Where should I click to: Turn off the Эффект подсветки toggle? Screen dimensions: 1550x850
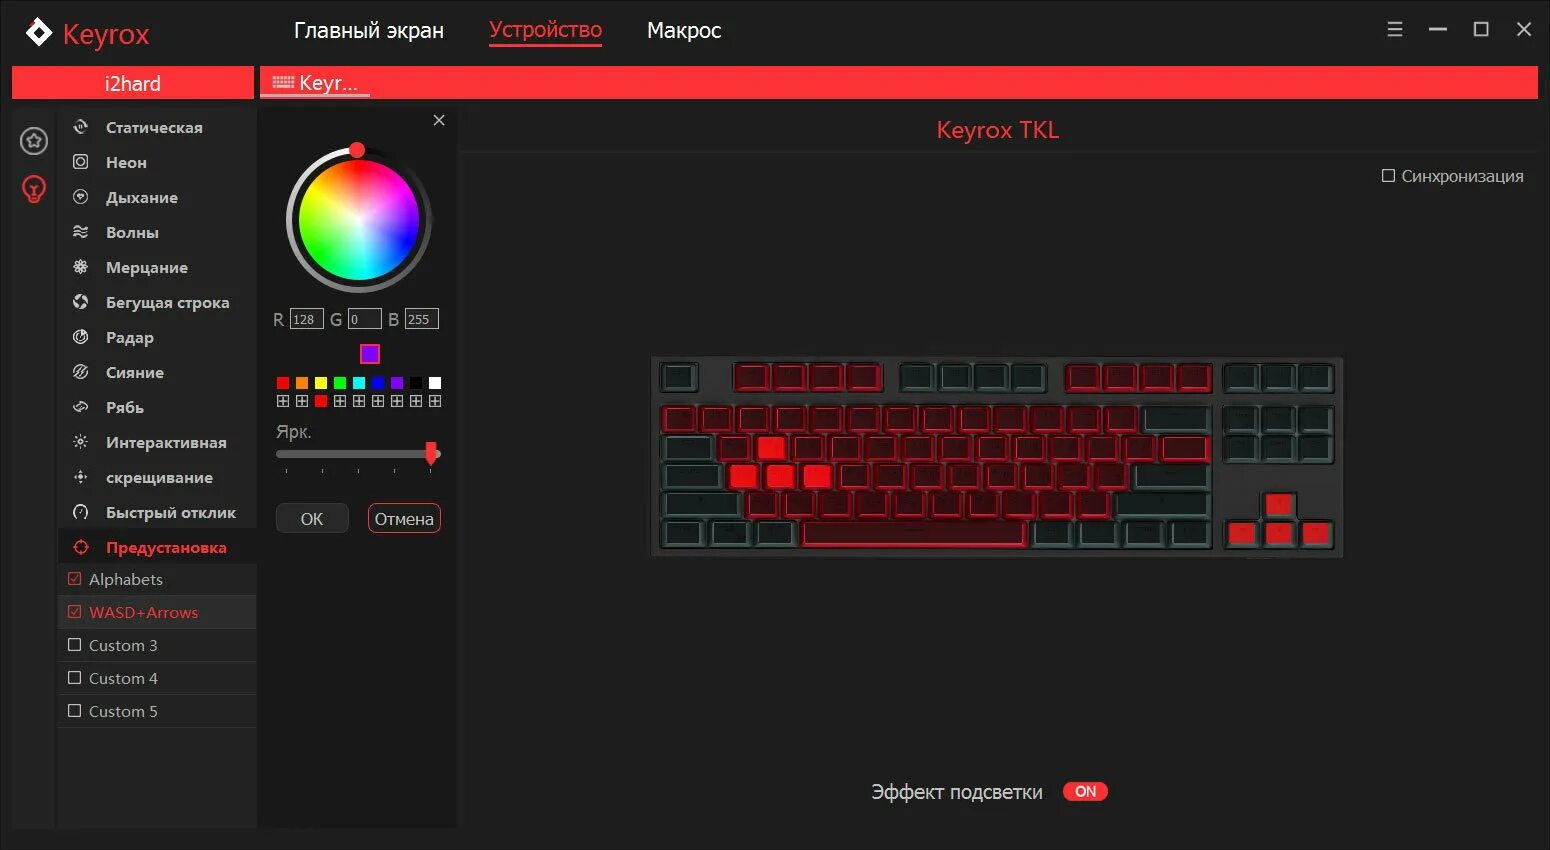[1085, 791]
